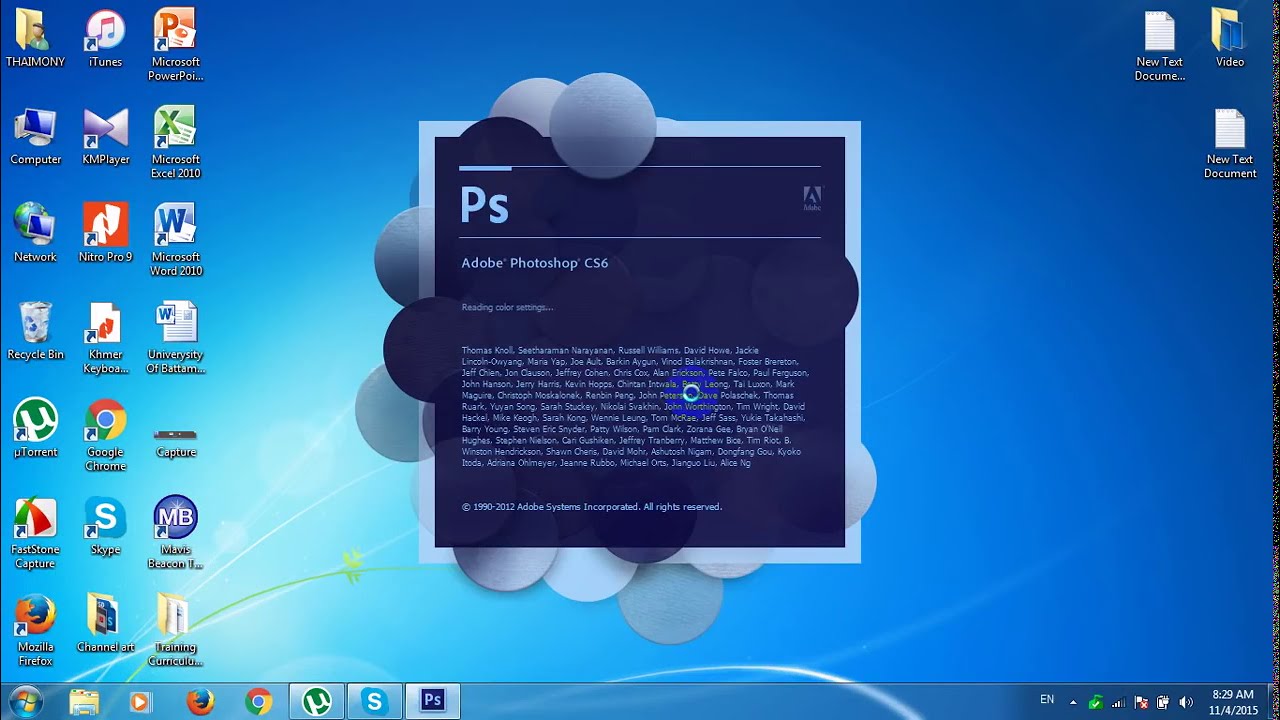Launch Chrome from the taskbar
Viewport: 1280px width, 720px height.
pos(259,702)
